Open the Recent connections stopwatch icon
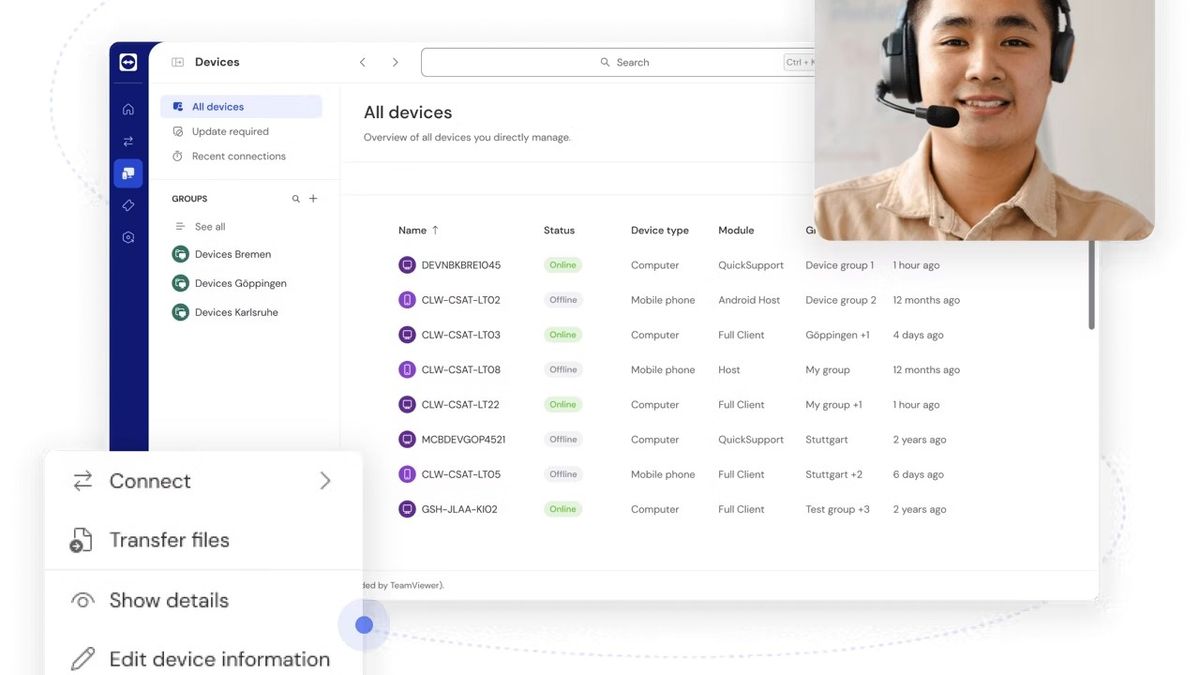The width and height of the screenshot is (1200, 675). [x=177, y=155]
